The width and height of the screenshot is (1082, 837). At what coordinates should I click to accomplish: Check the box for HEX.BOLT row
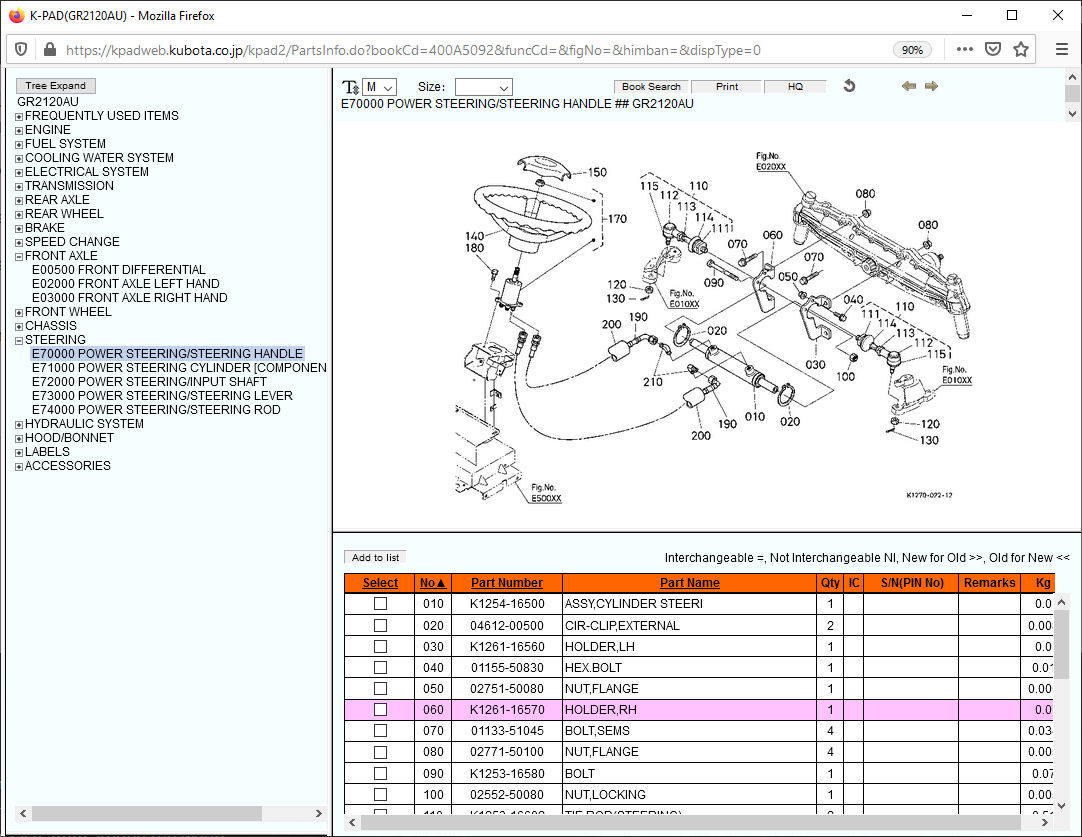point(380,667)
